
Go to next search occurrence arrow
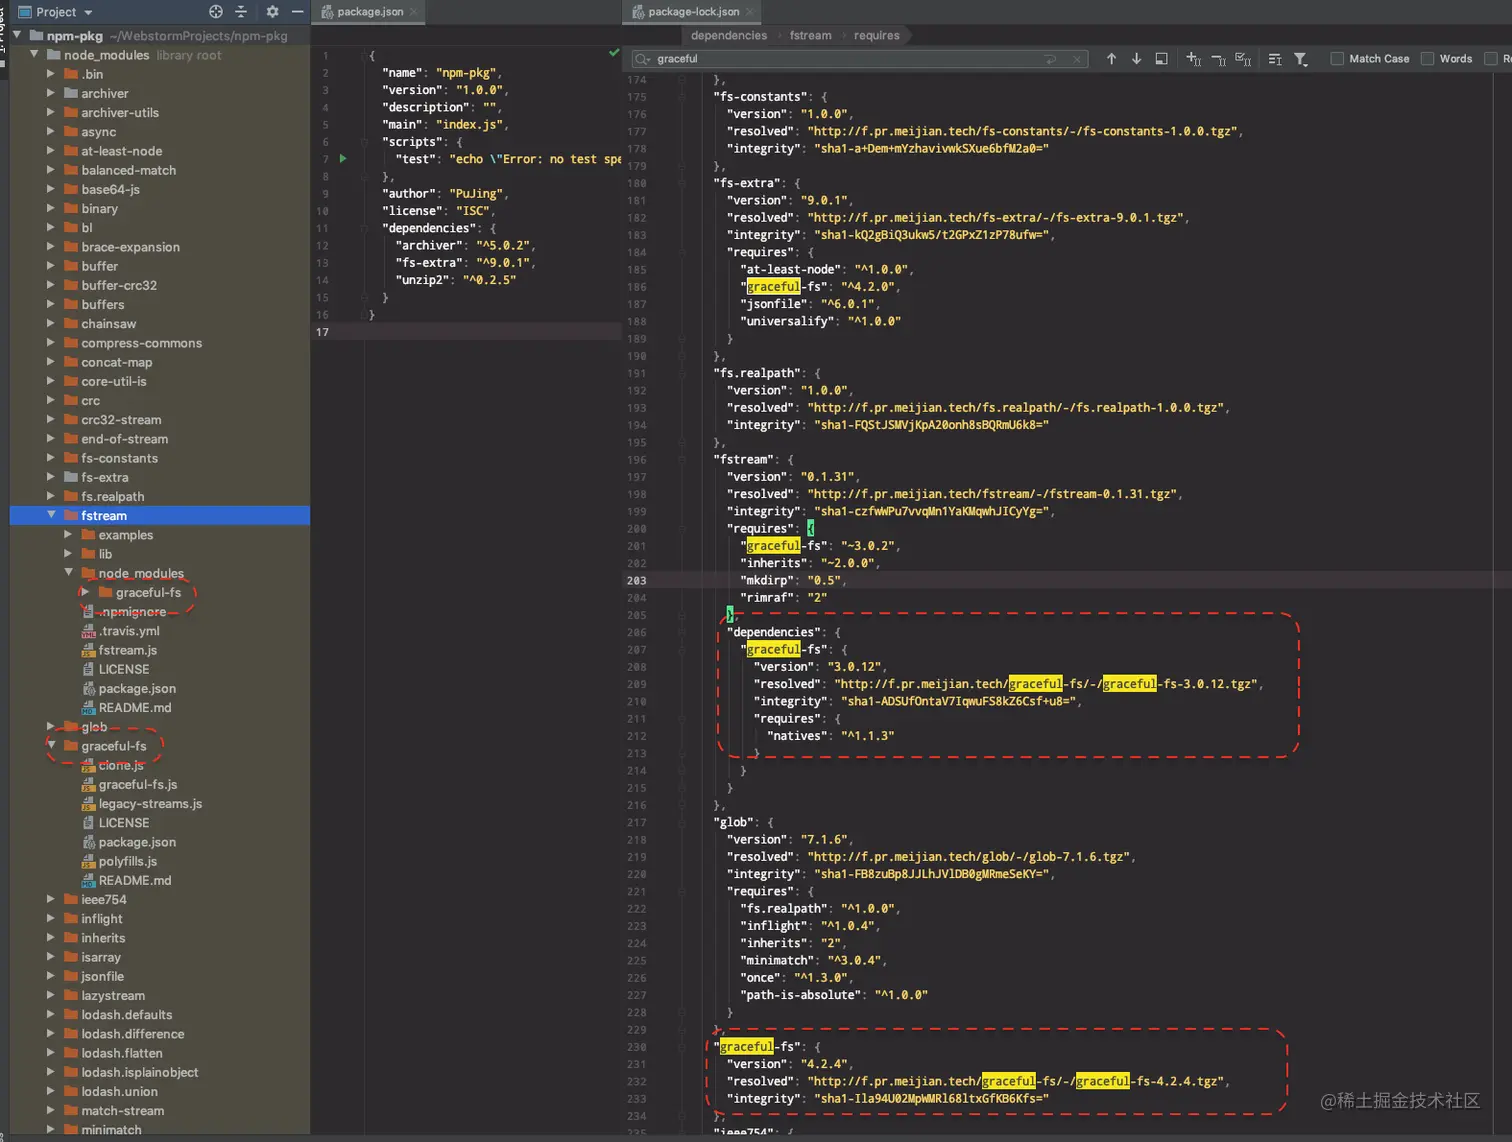click(1136, 59)
